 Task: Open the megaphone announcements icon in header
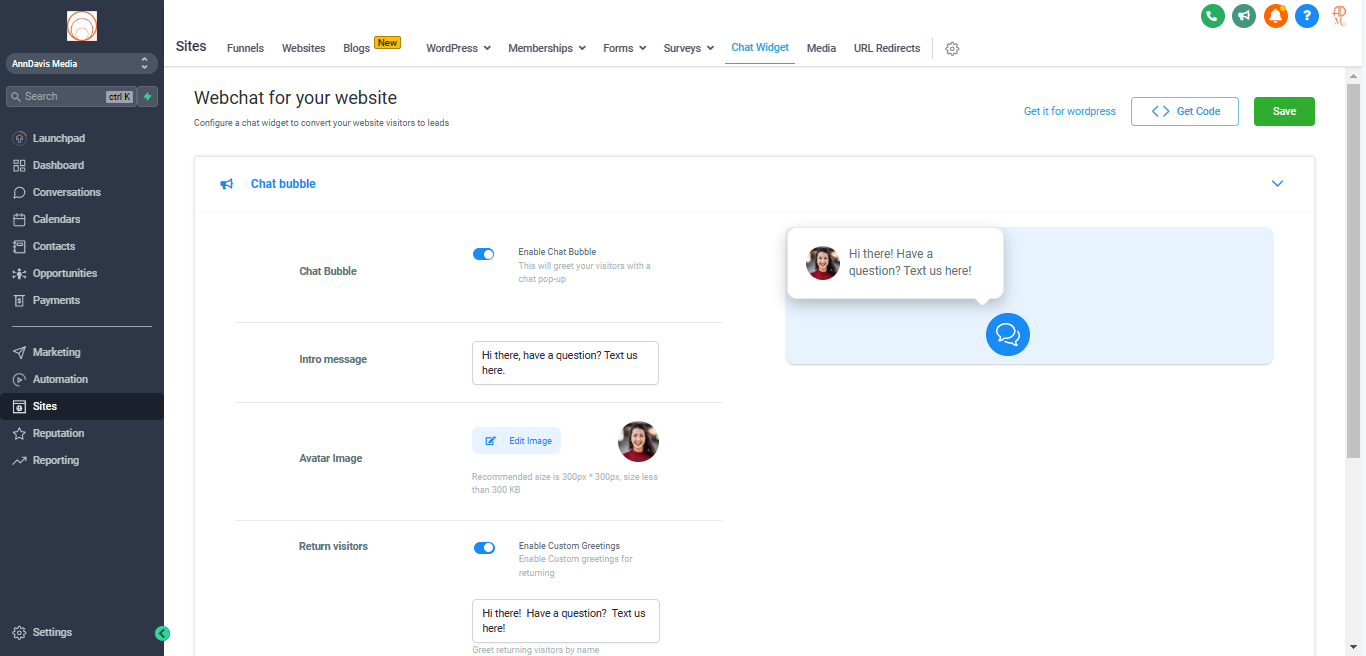tap(1244, 16)
